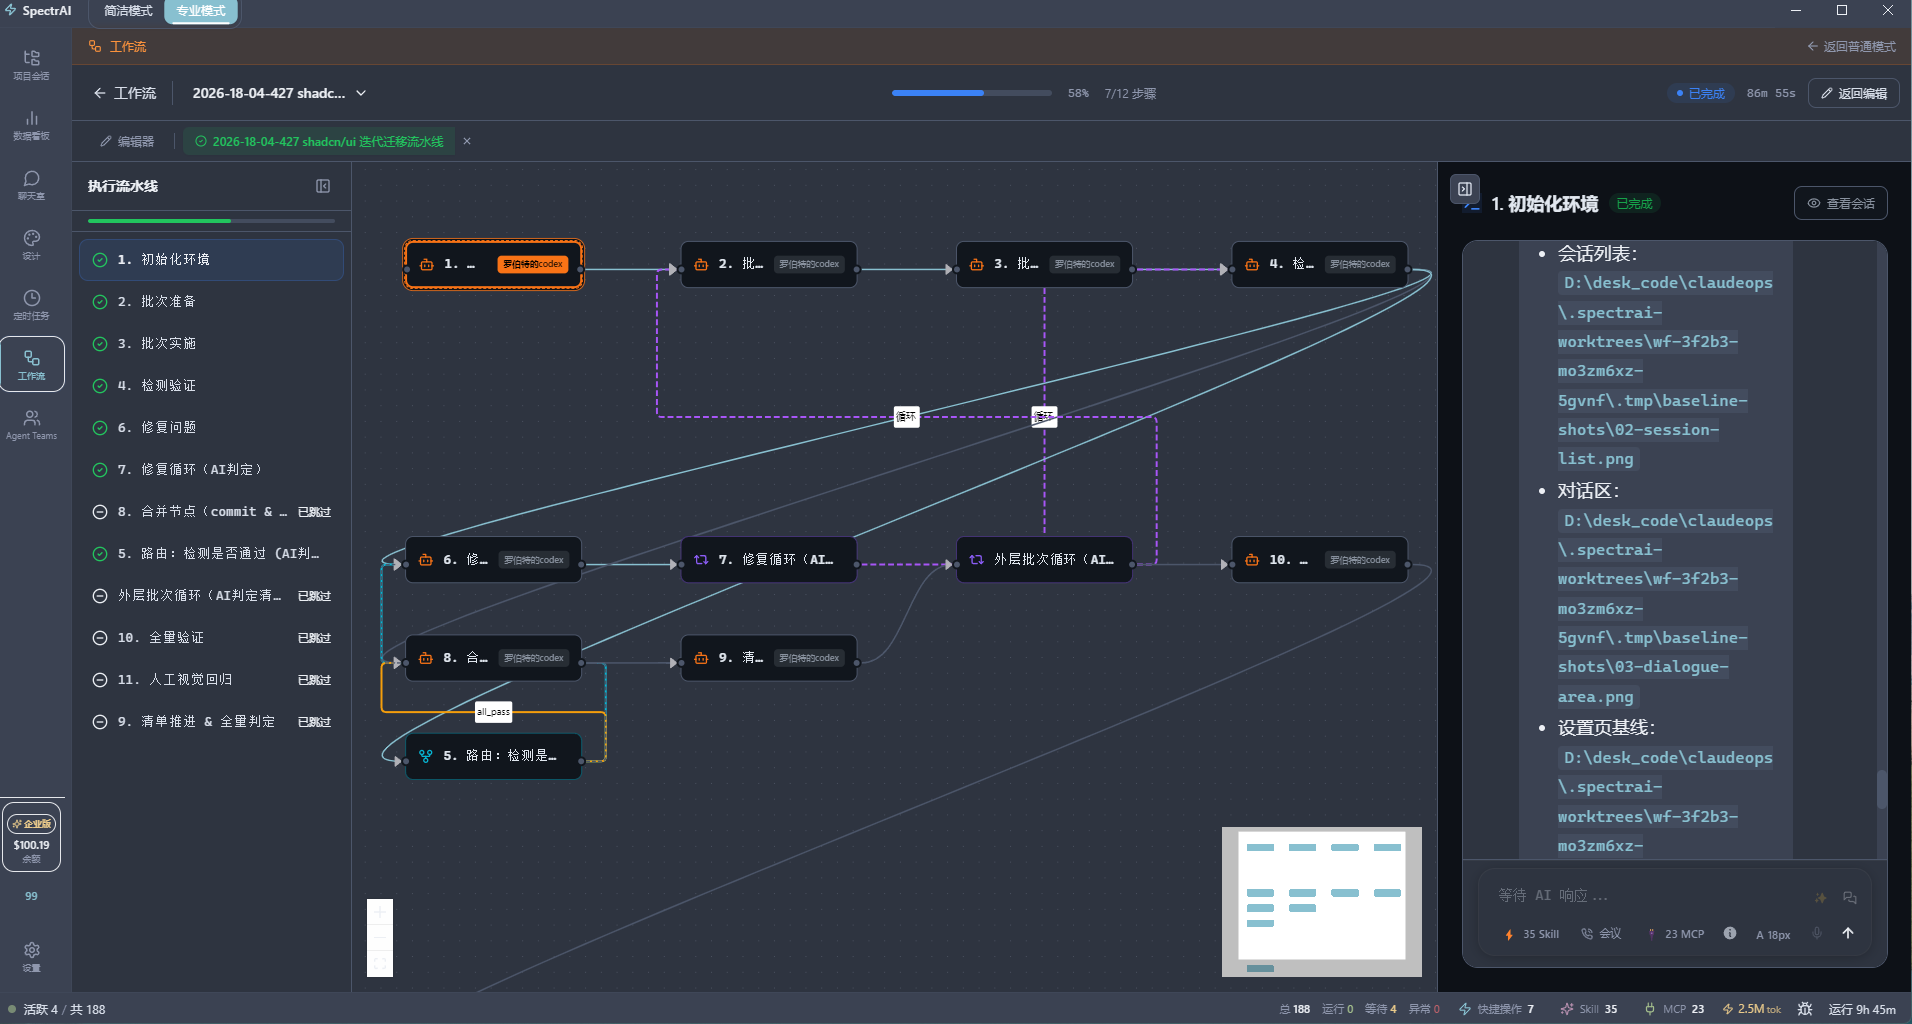
Task: Open the 聊天室 chat room icon
Action: 31,184
